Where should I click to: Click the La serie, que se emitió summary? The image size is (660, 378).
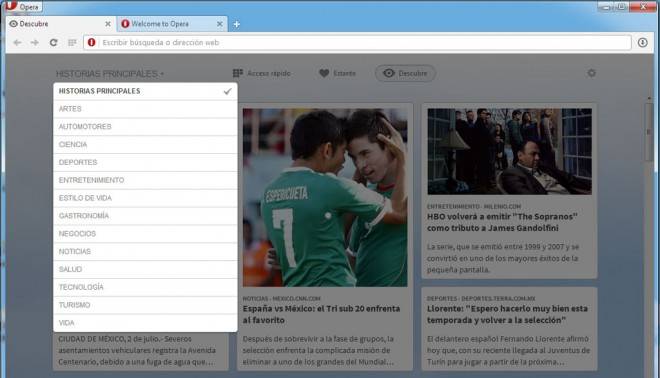(503, 258)
